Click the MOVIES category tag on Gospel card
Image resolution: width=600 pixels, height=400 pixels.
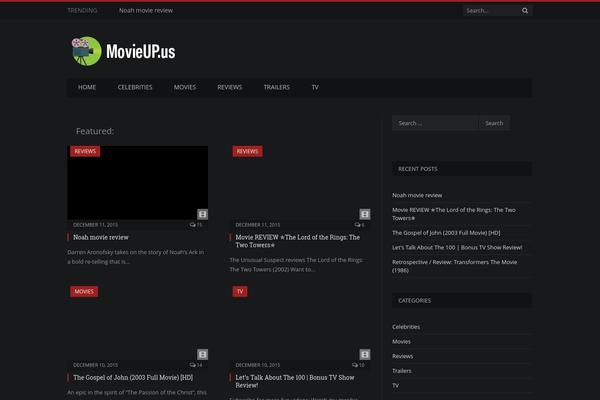(84, 292)
